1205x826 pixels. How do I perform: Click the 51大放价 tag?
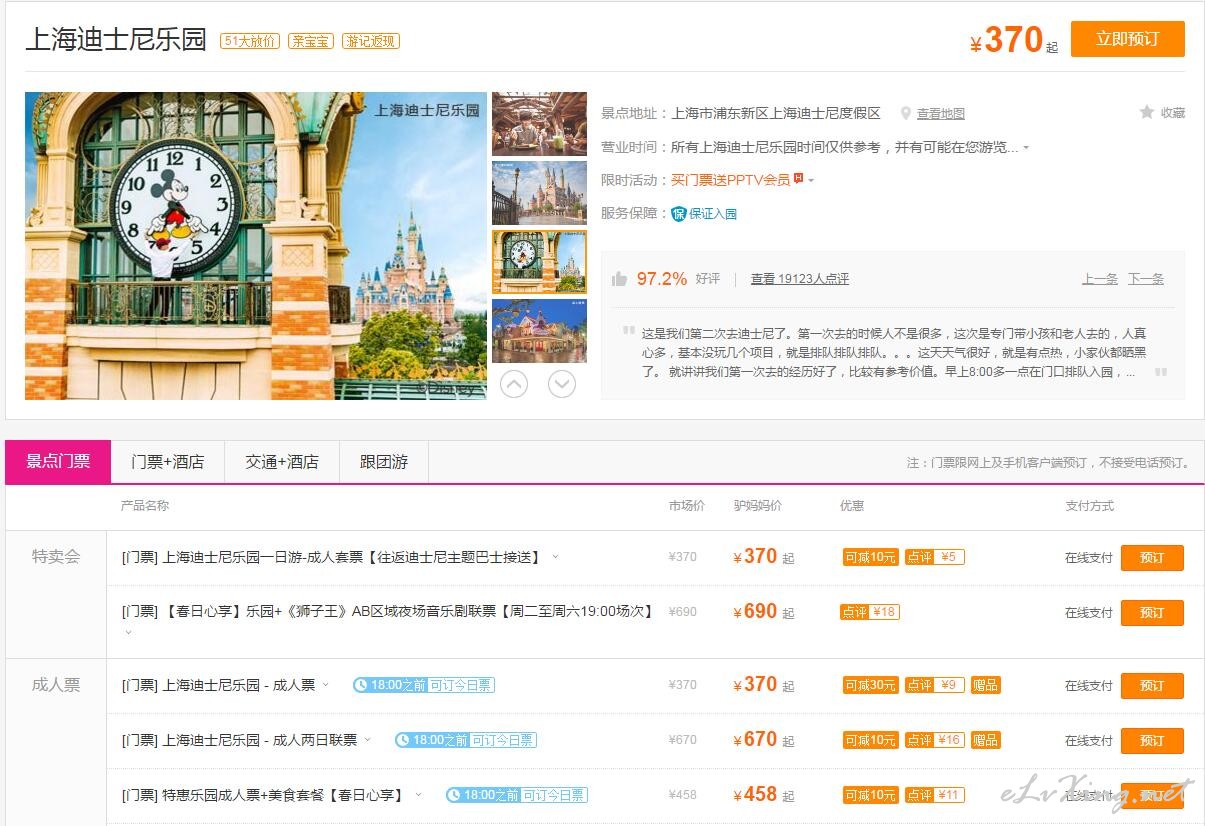coord(250,41)
